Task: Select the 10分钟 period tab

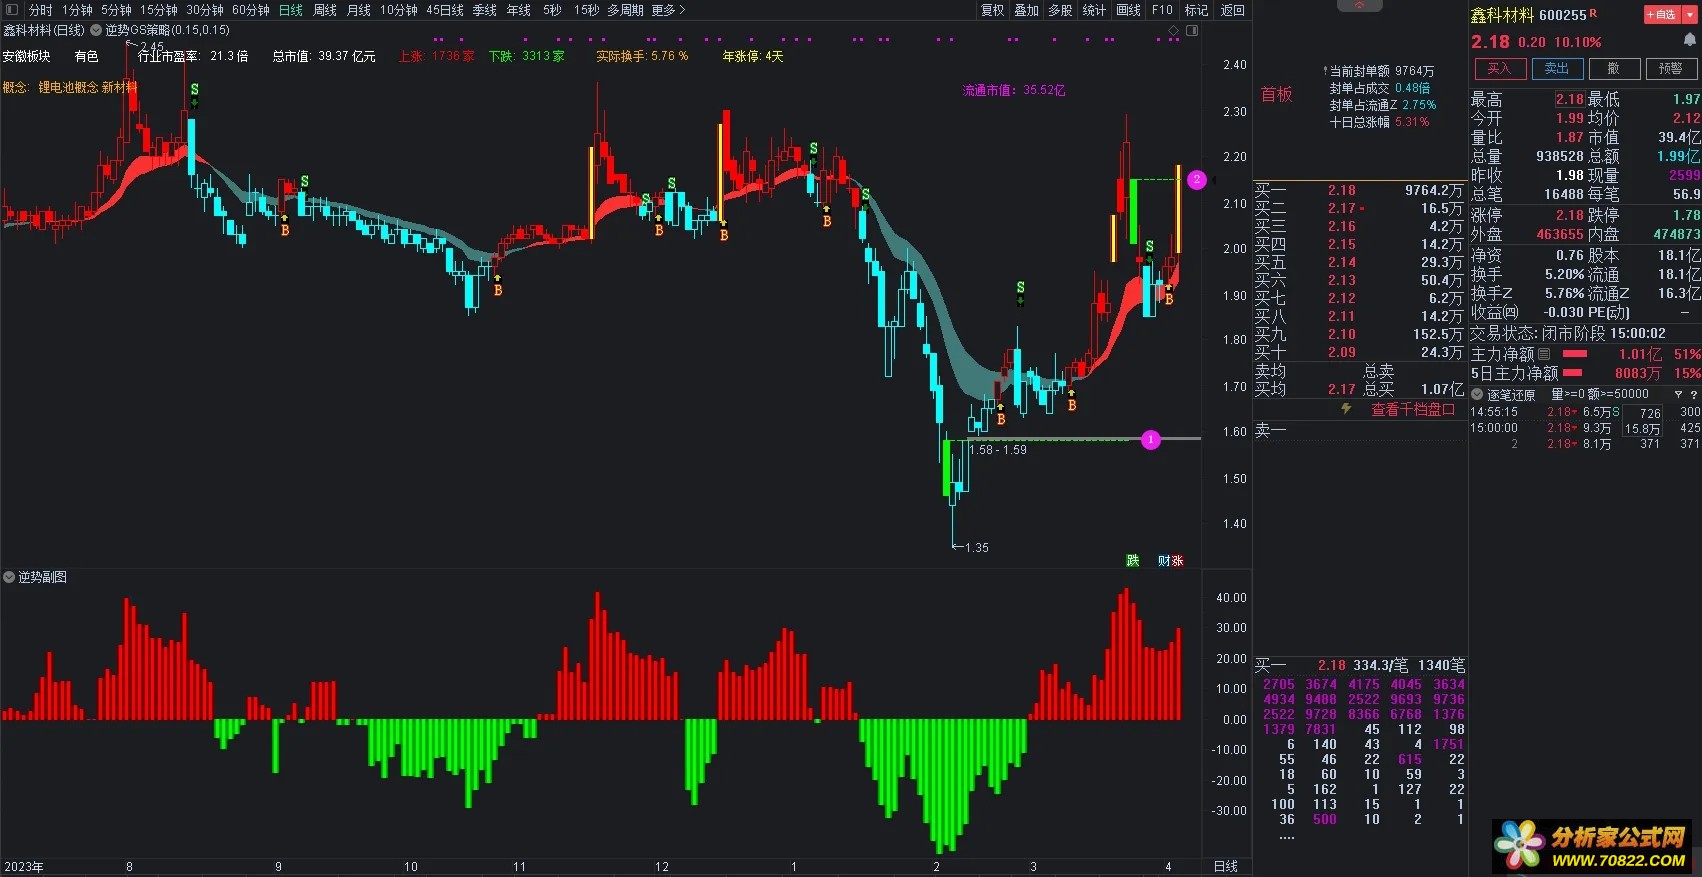Action: coord(398,10)
